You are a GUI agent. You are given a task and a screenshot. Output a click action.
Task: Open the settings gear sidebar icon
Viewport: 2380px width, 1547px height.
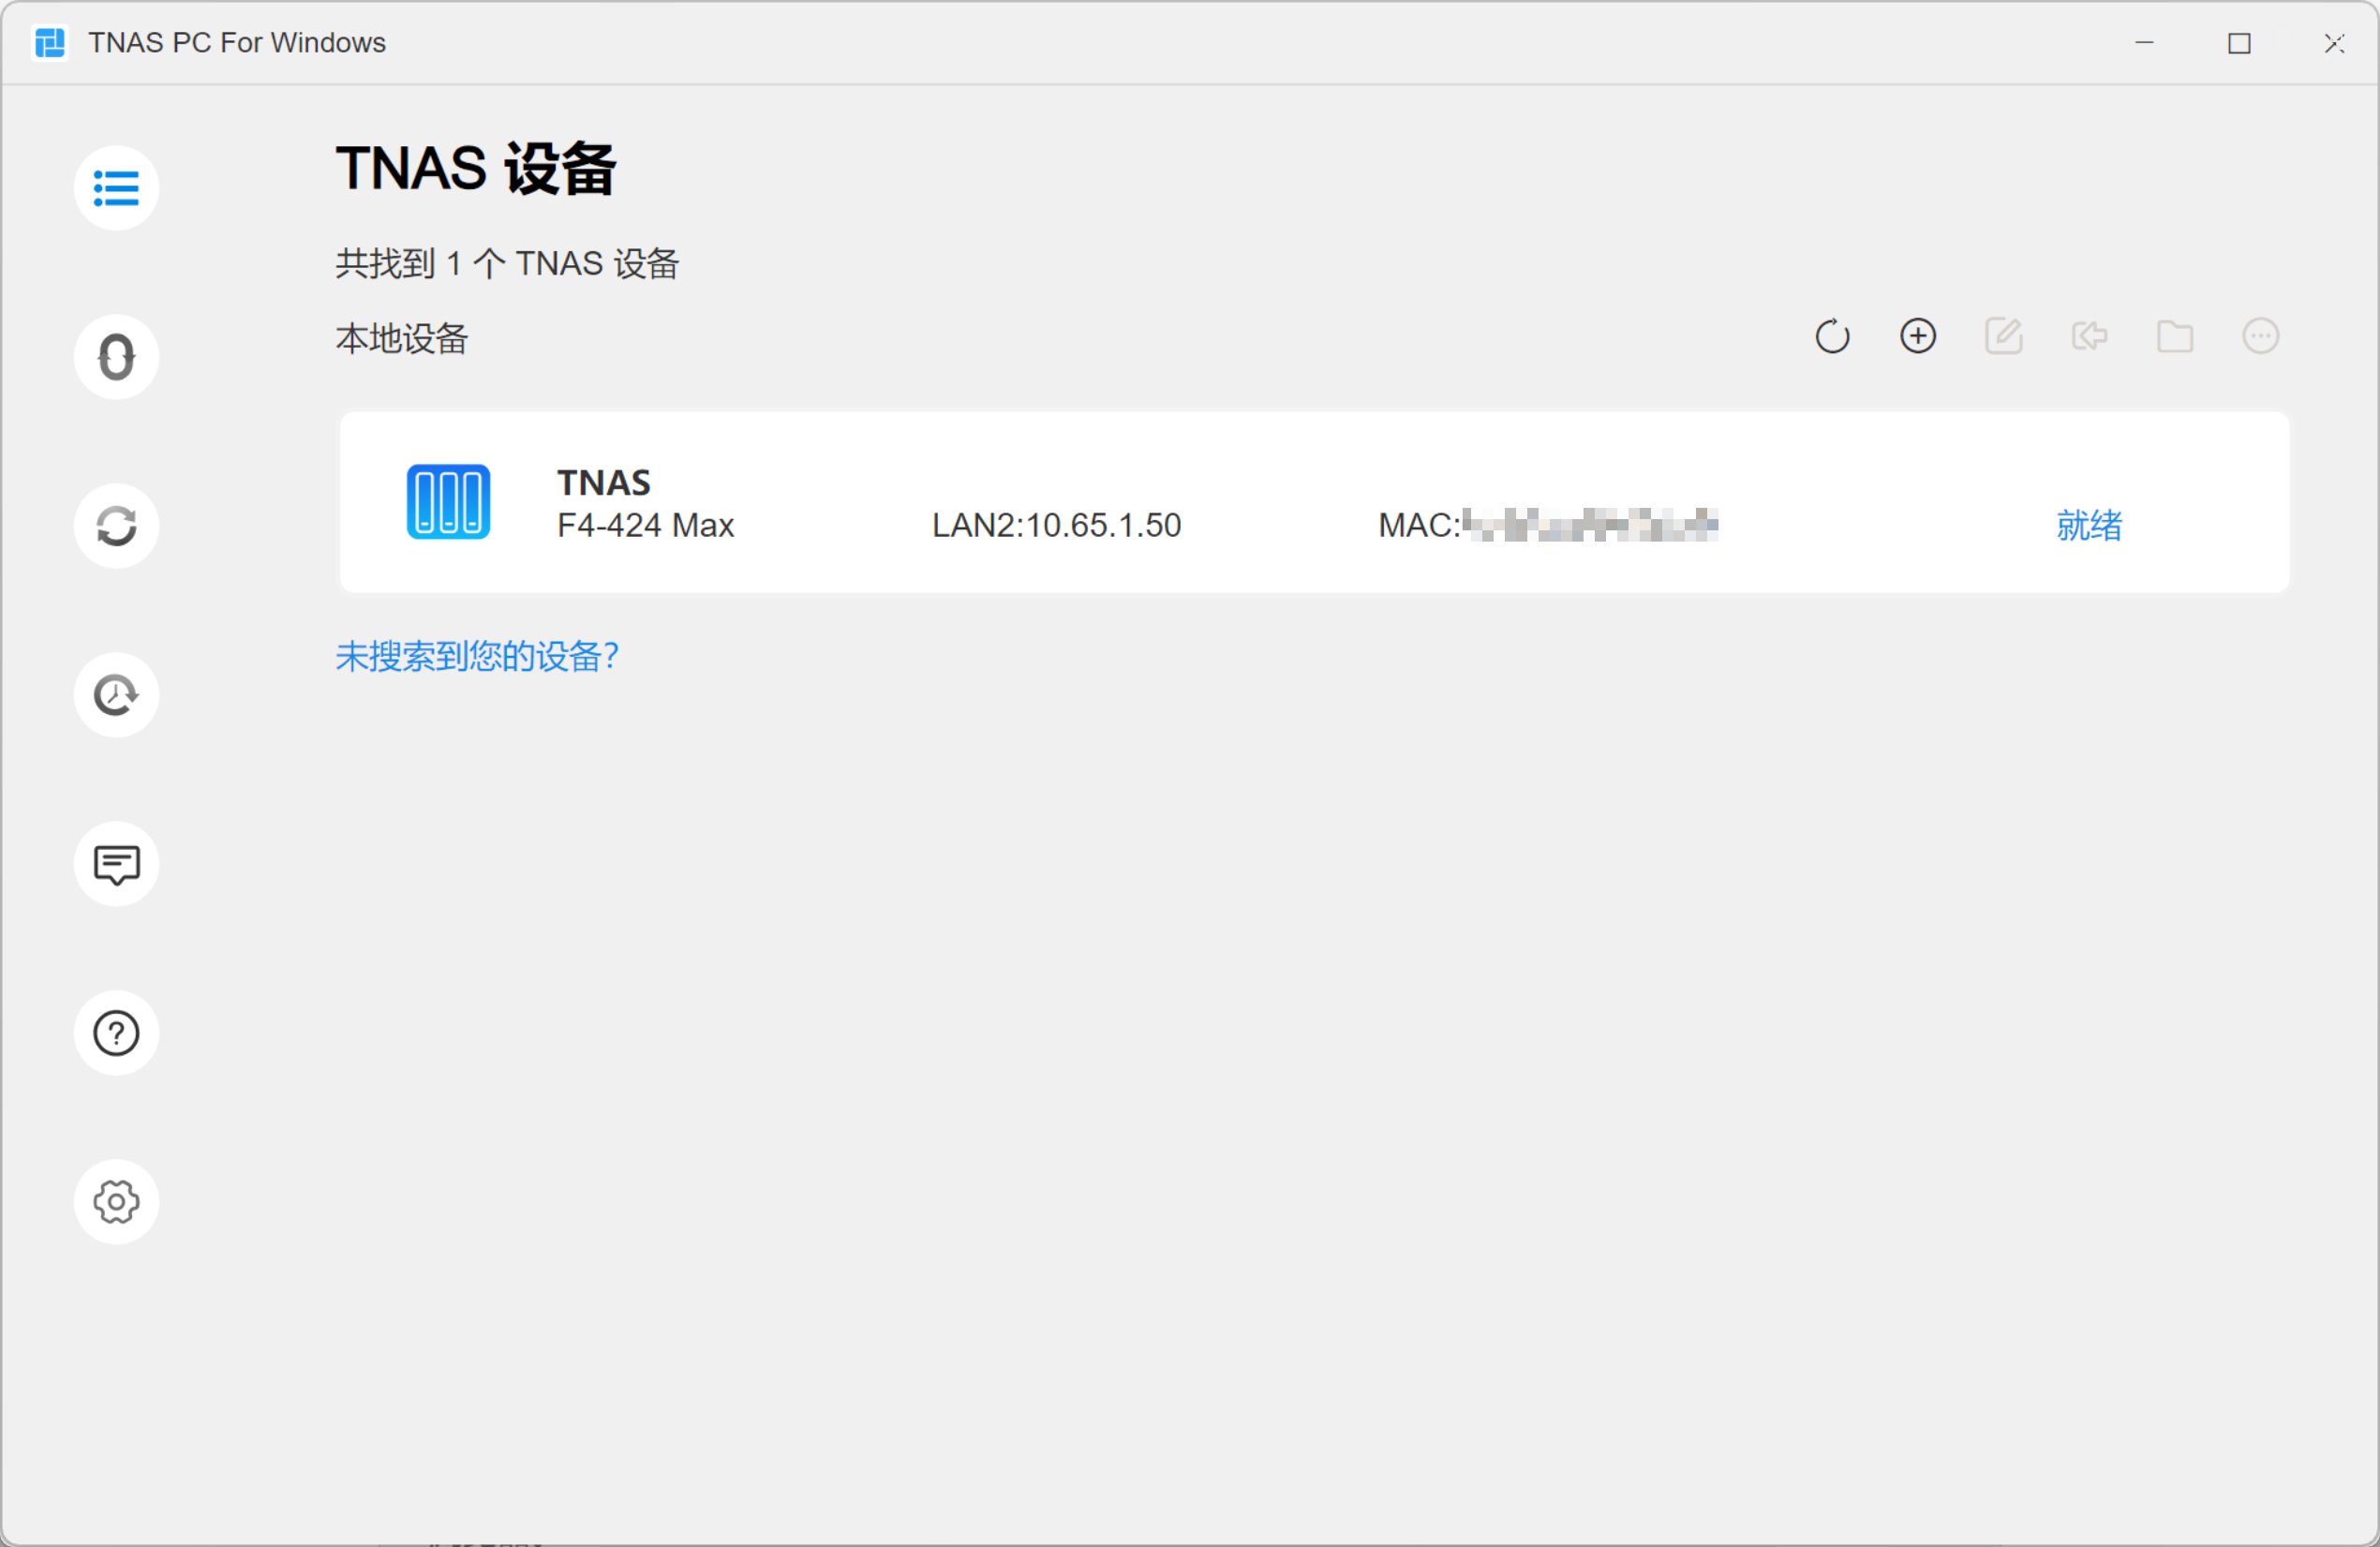[116, 1202]
